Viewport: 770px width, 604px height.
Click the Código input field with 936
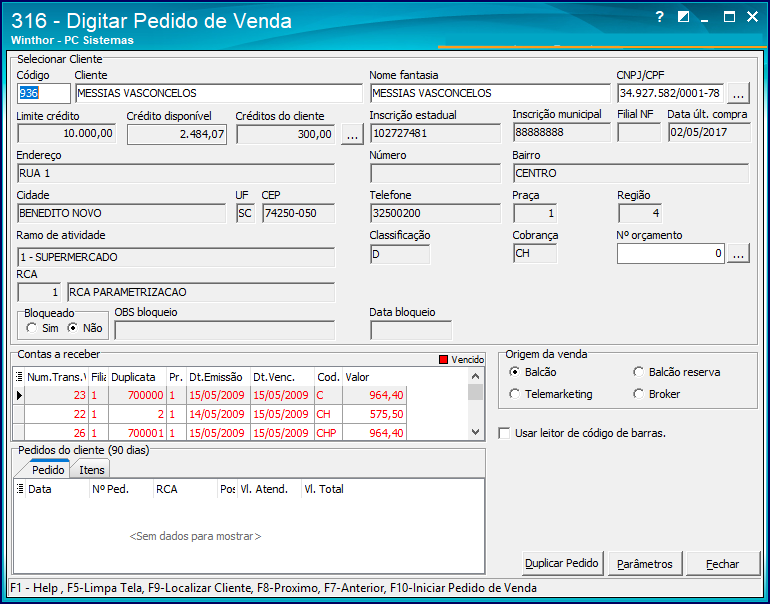(44, 93)
